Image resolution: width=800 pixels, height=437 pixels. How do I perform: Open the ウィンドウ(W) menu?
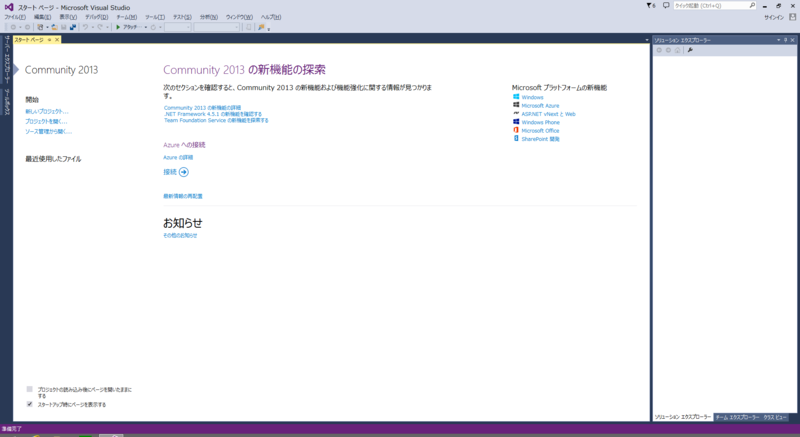pos(239,17)
